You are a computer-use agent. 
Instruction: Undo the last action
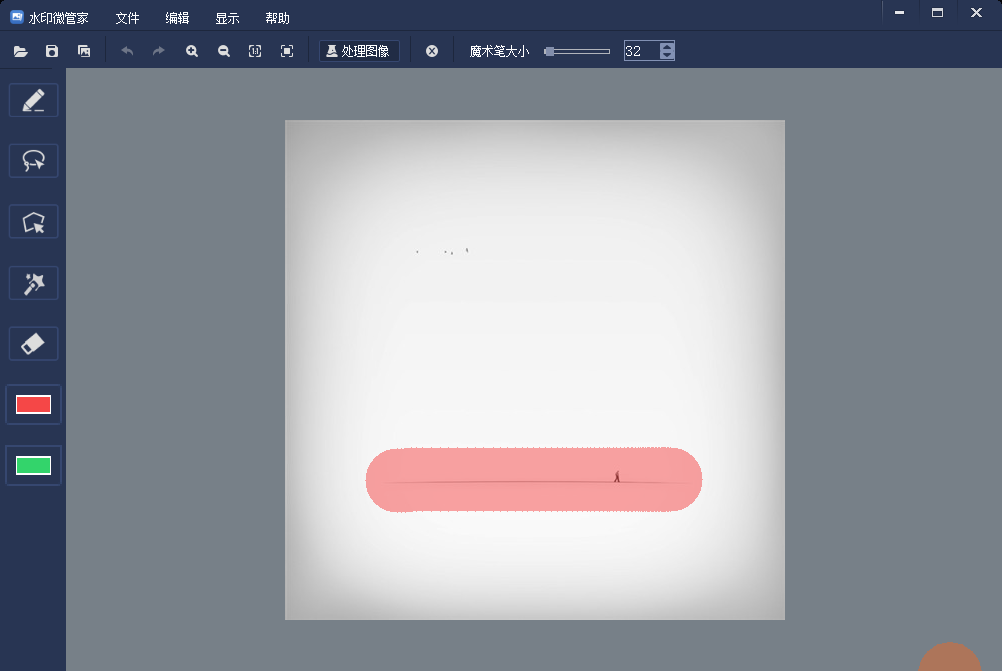click(127, 51)
